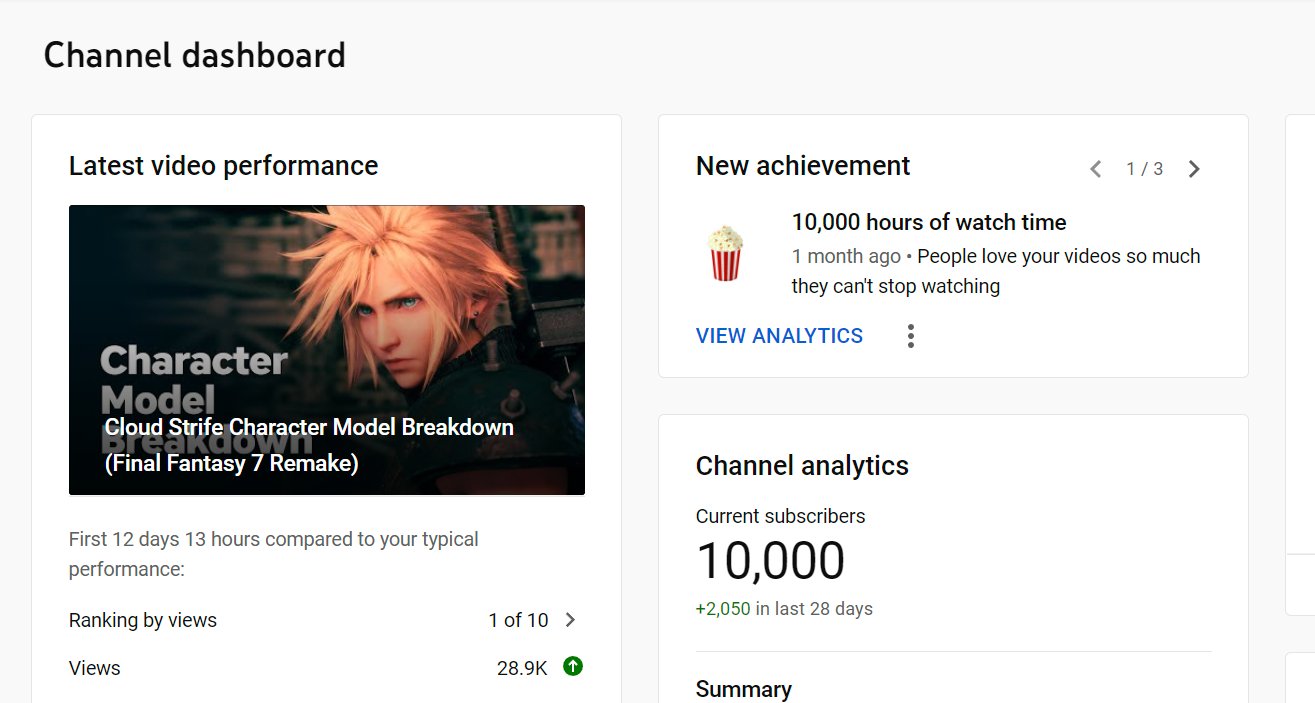Click the 1 / 3 page indicator
This screenshot has height=703, width=1315.
coord(1145,169)
